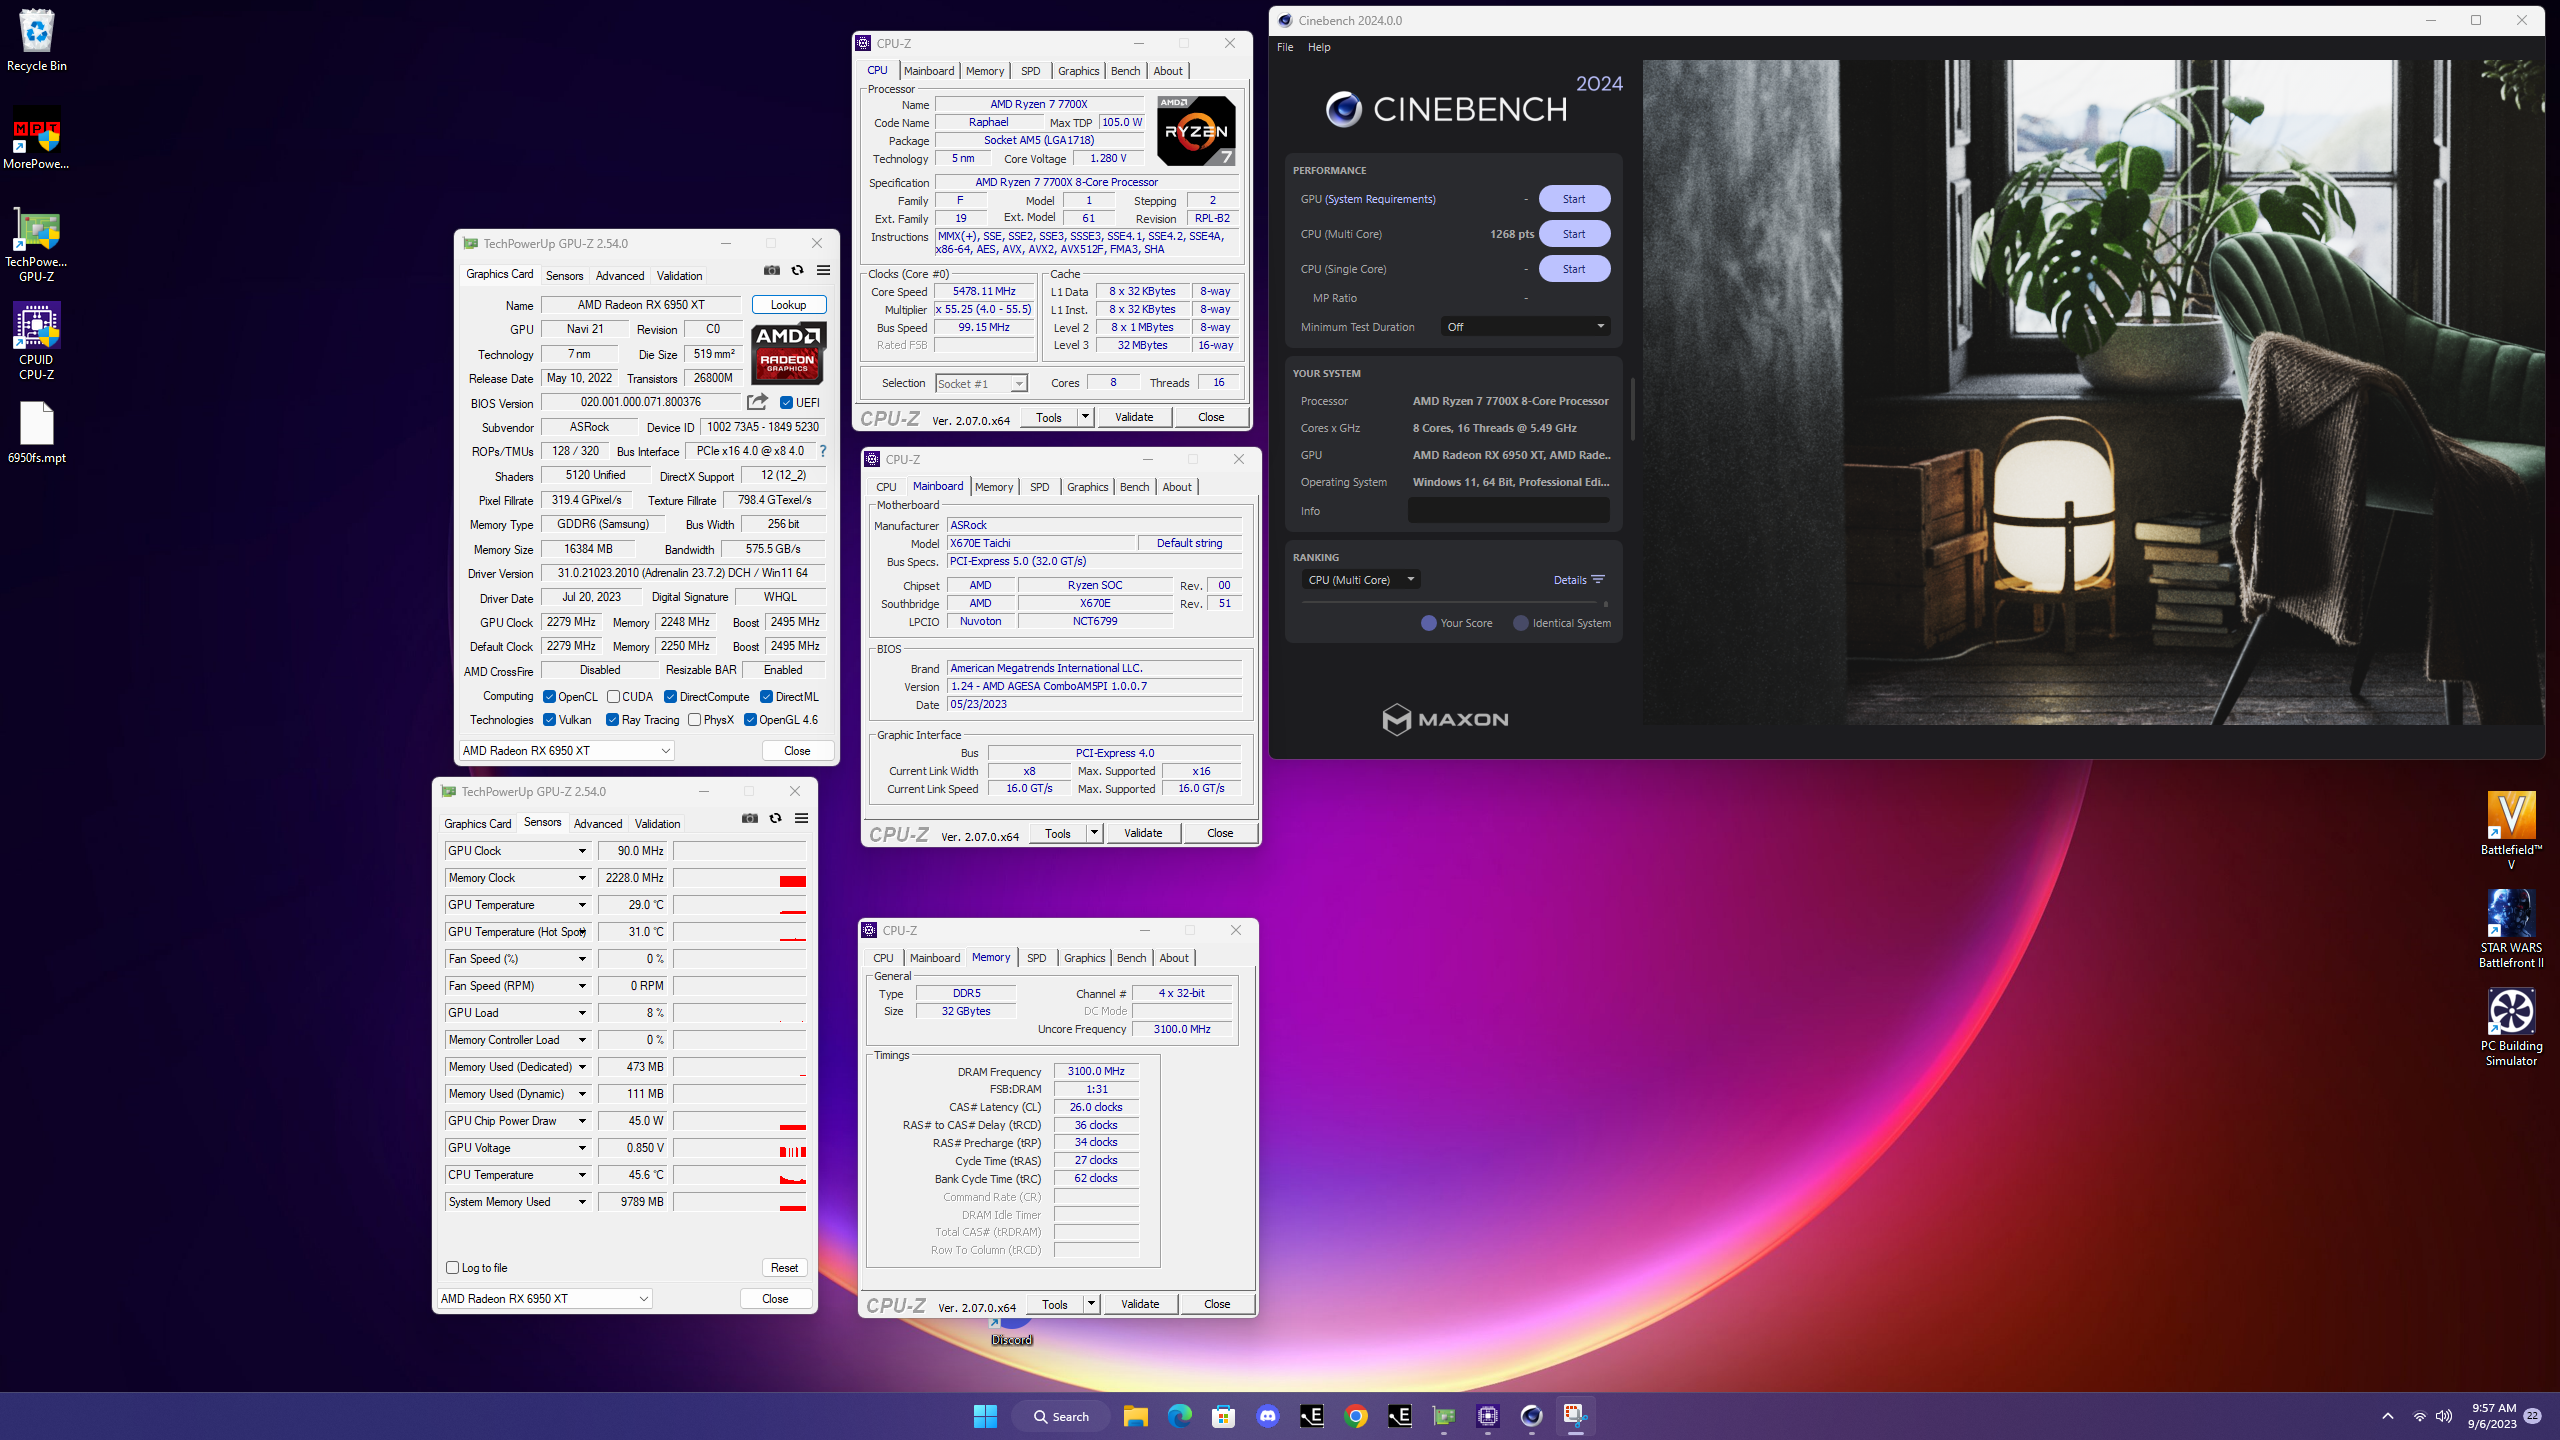Switch to Cinebench taskbar icon
2560x1440 pixels.
pos(1531,1416)
